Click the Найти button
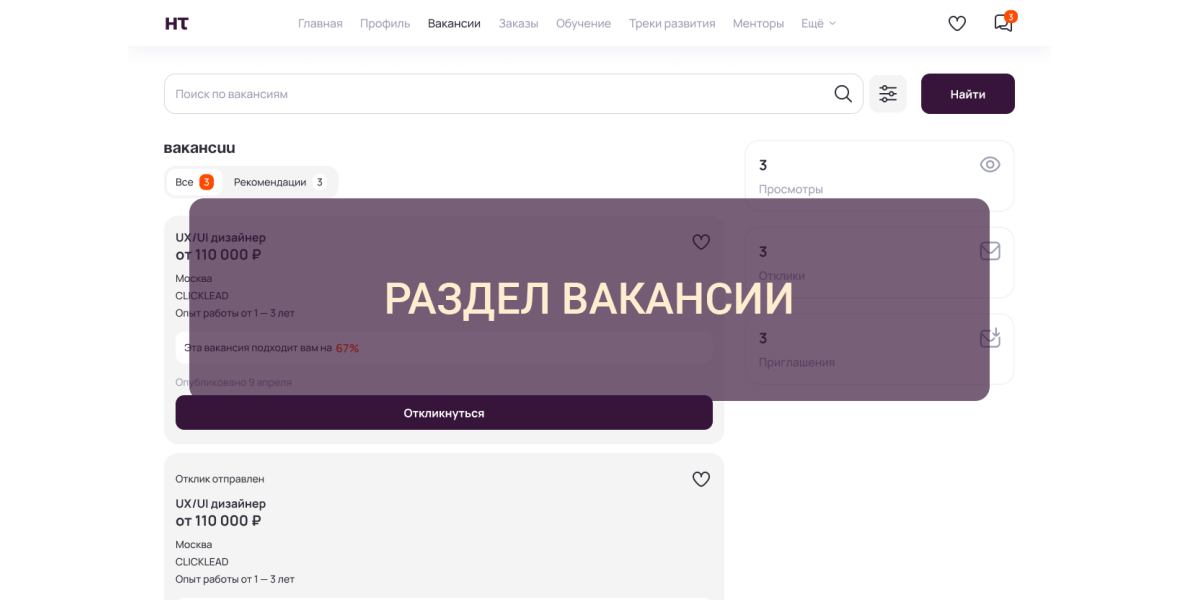 point(968,94)
